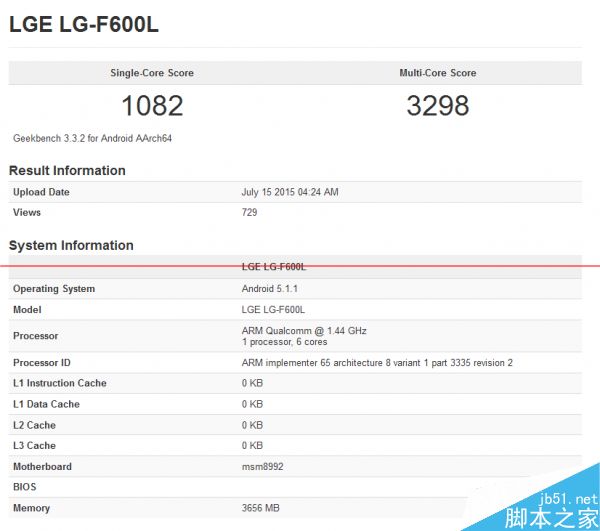Select the System Information heading
The image size is (600, 531).
71,245
